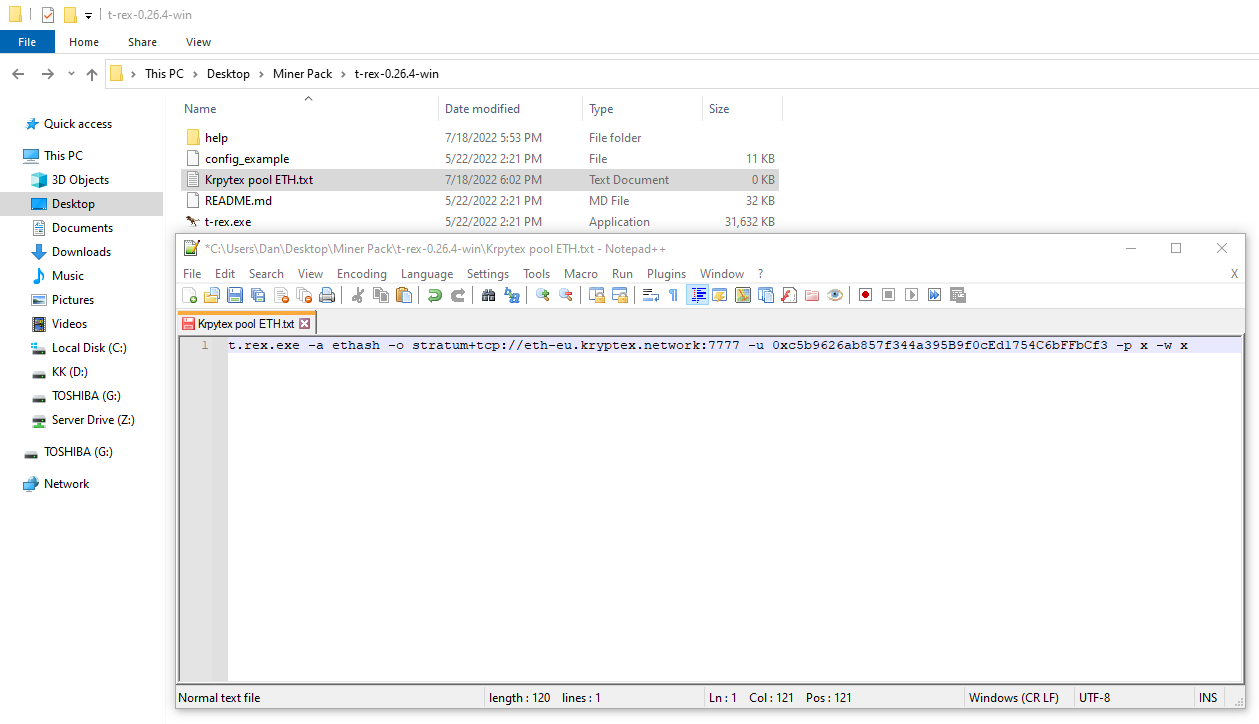Click the Redo arrow icon
The width and height of the screenshot is (1259, 724).
[457, 295]
